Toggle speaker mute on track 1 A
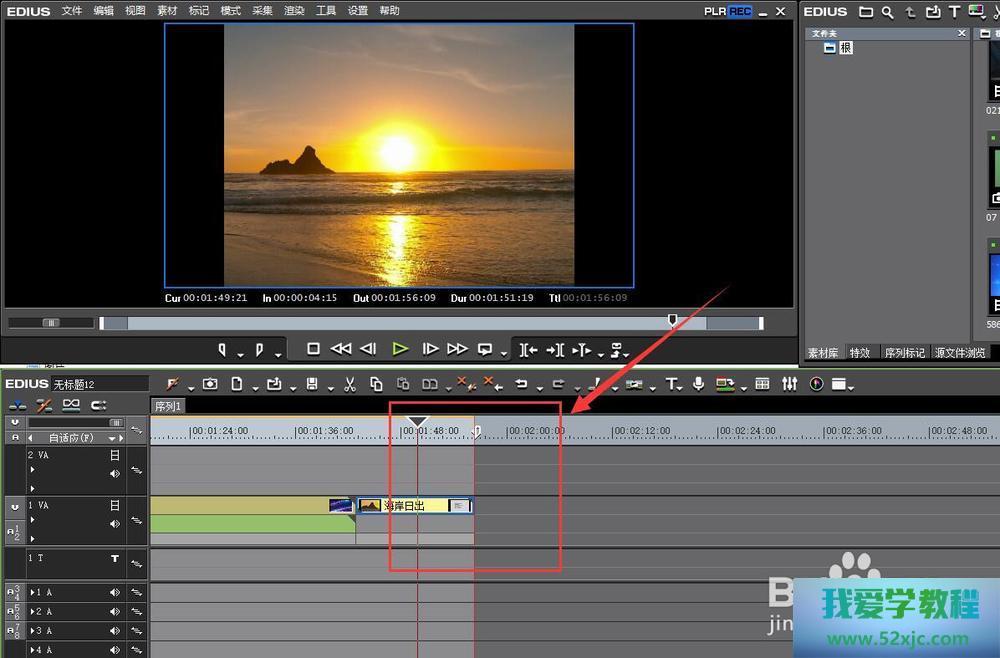Image resolution: width=1000 pixels, height=658 pixels. tap(115, 593)
